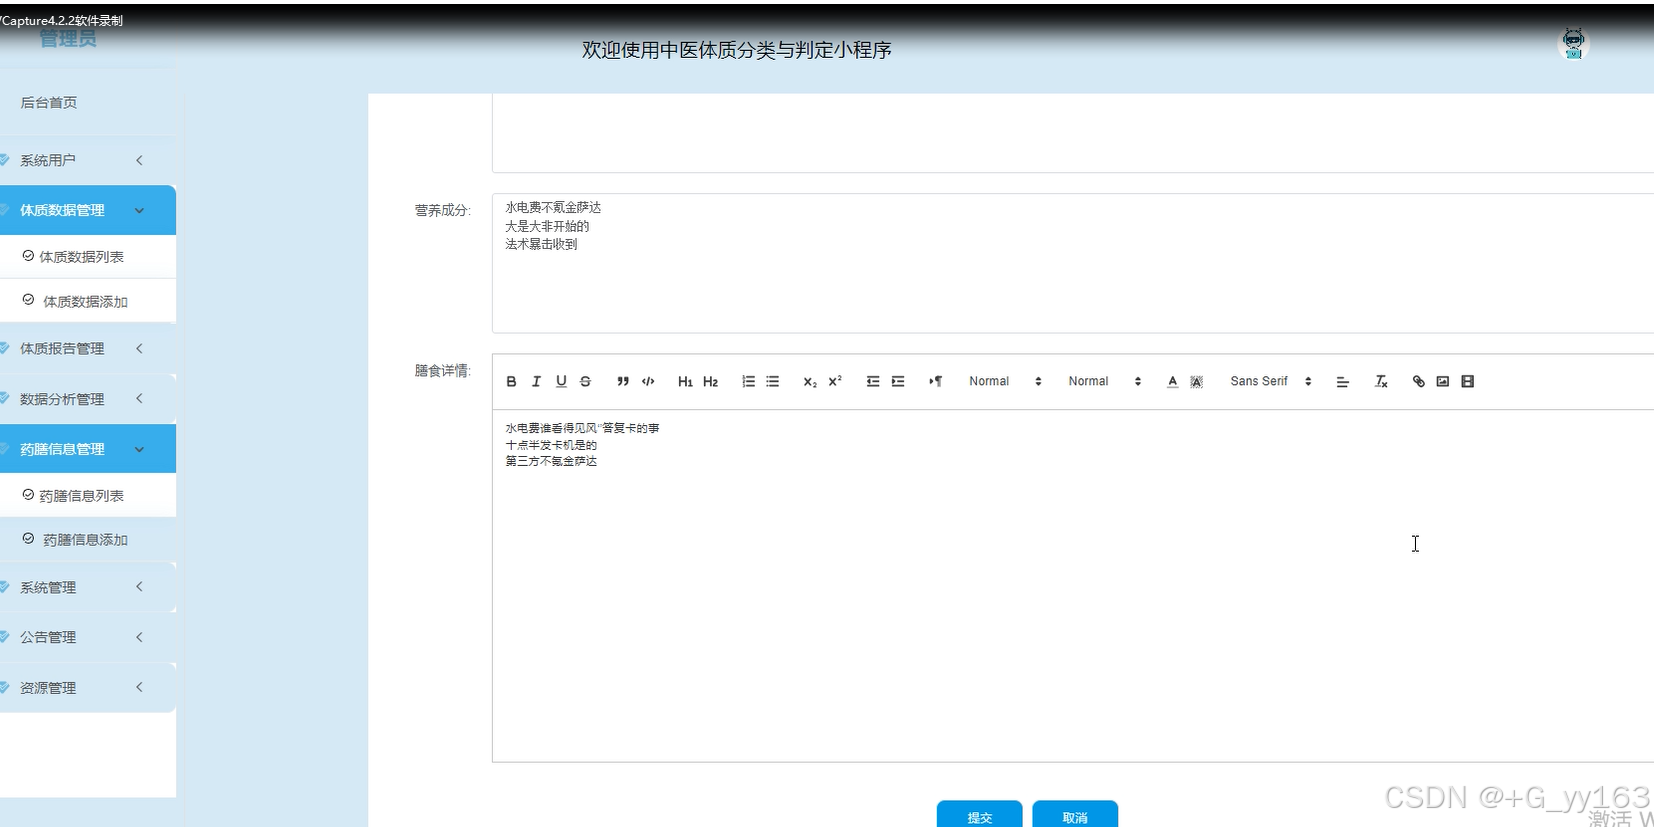The height and width of the screenshot is (827, 1654).
Task: Open the second Normal header dropdown
Action: coord(1104,381)
